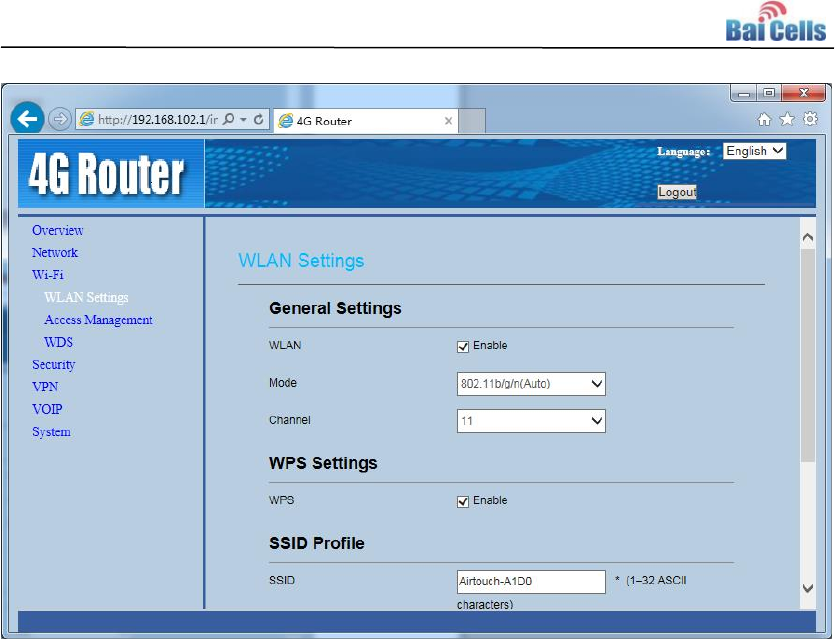Click the Internet Explorer icon in address bar

86,119
